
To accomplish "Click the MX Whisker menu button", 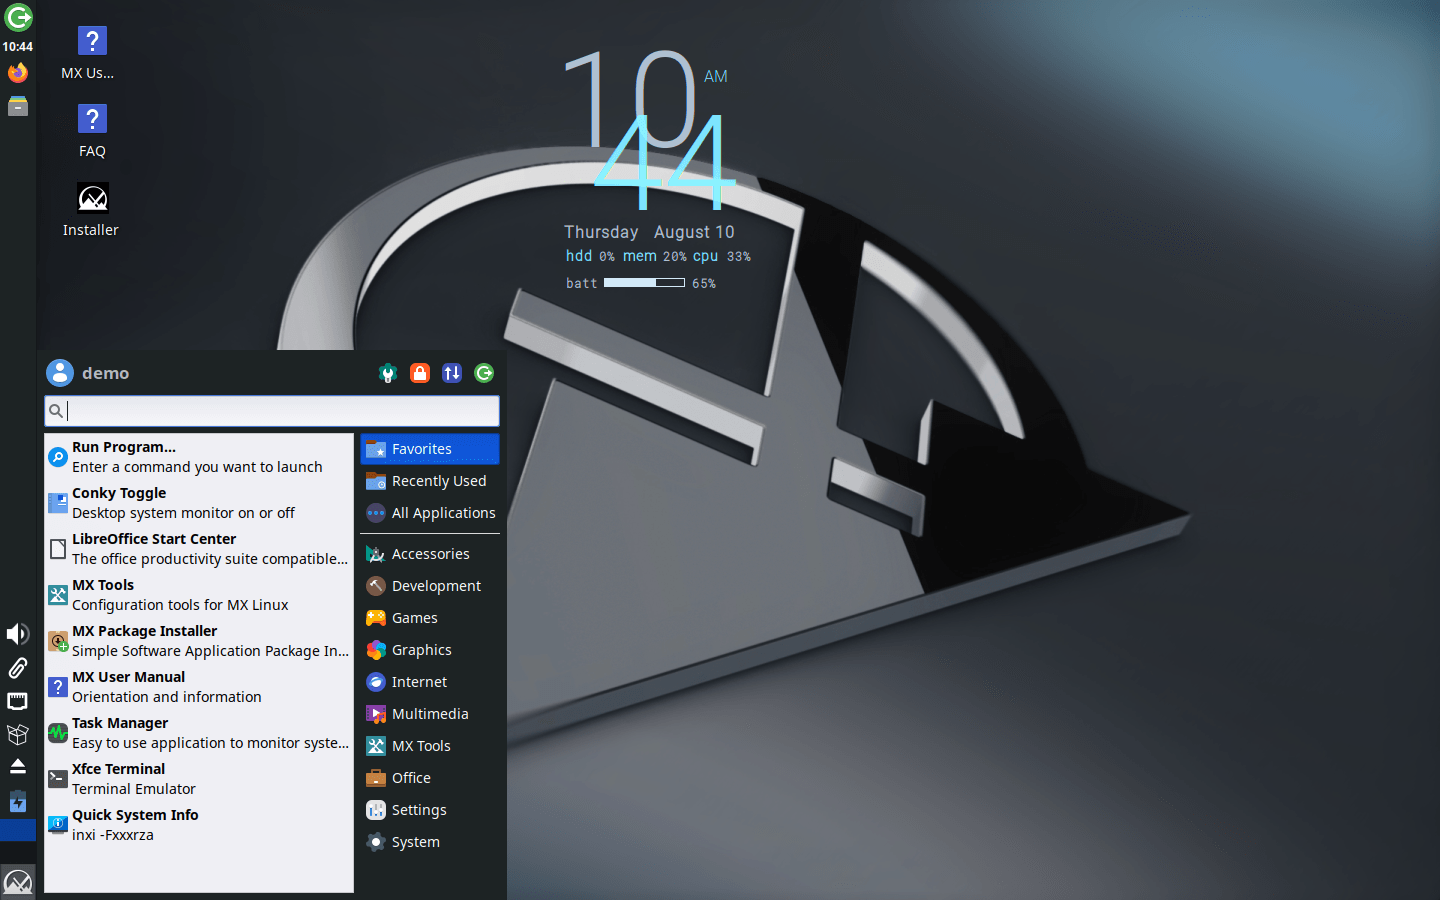I will click(18, 882).
